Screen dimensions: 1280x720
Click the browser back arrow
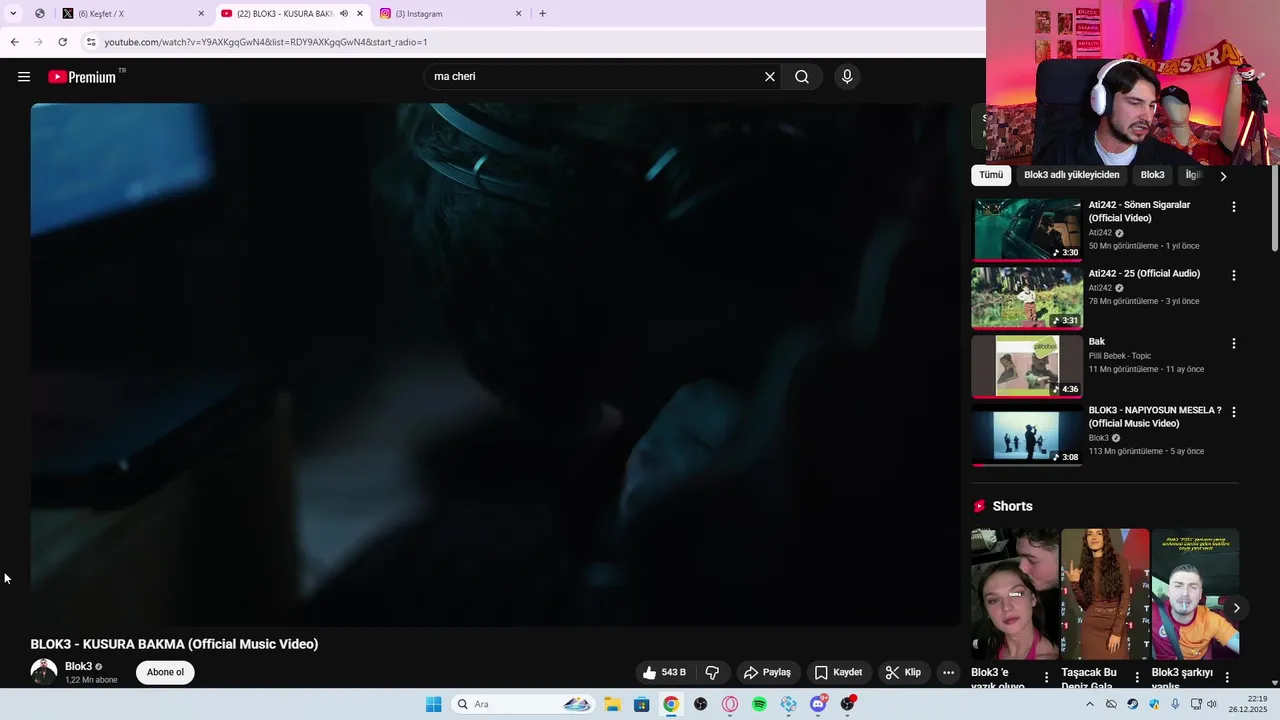(x=14, y=42)
